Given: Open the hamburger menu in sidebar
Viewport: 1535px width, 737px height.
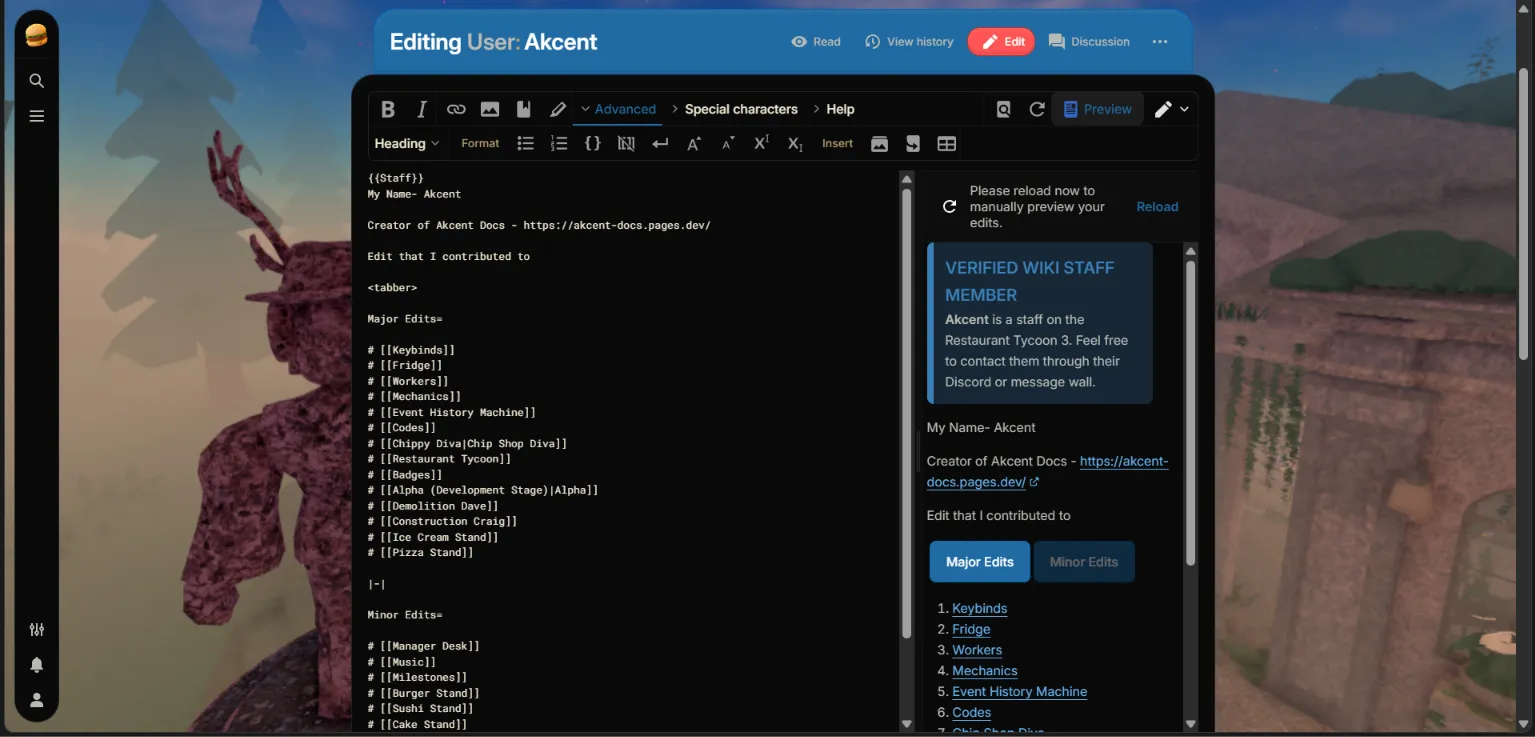Looking at the screenshot, I should click(36, 116).
